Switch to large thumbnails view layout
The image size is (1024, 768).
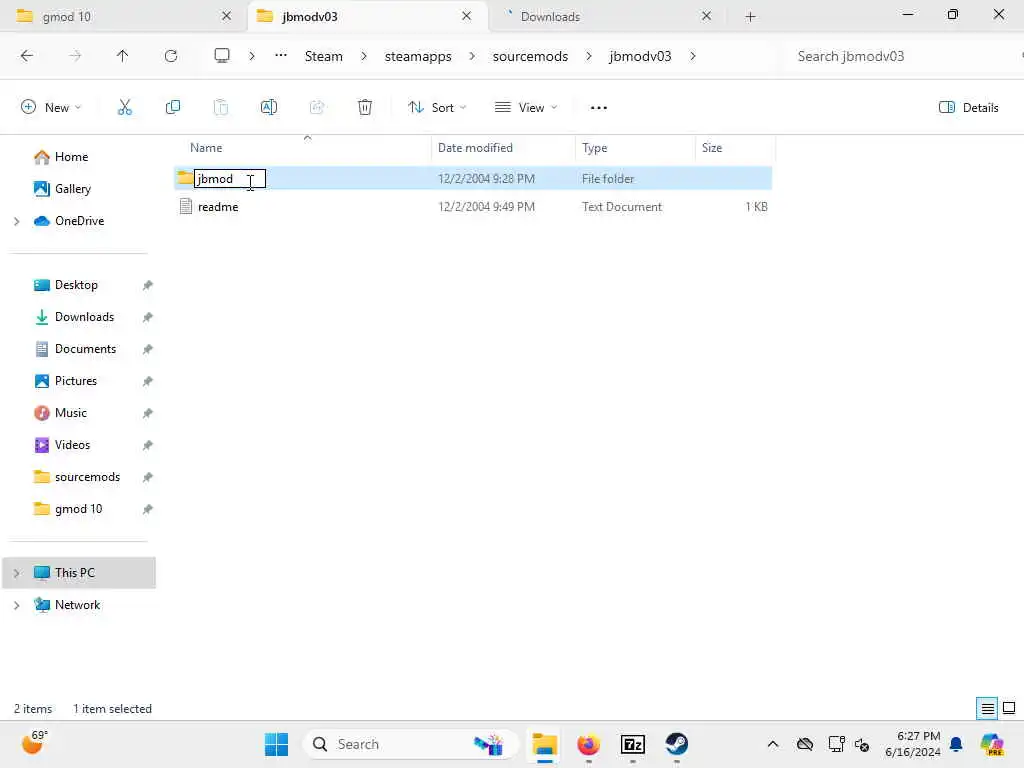tap(1009, 708)
